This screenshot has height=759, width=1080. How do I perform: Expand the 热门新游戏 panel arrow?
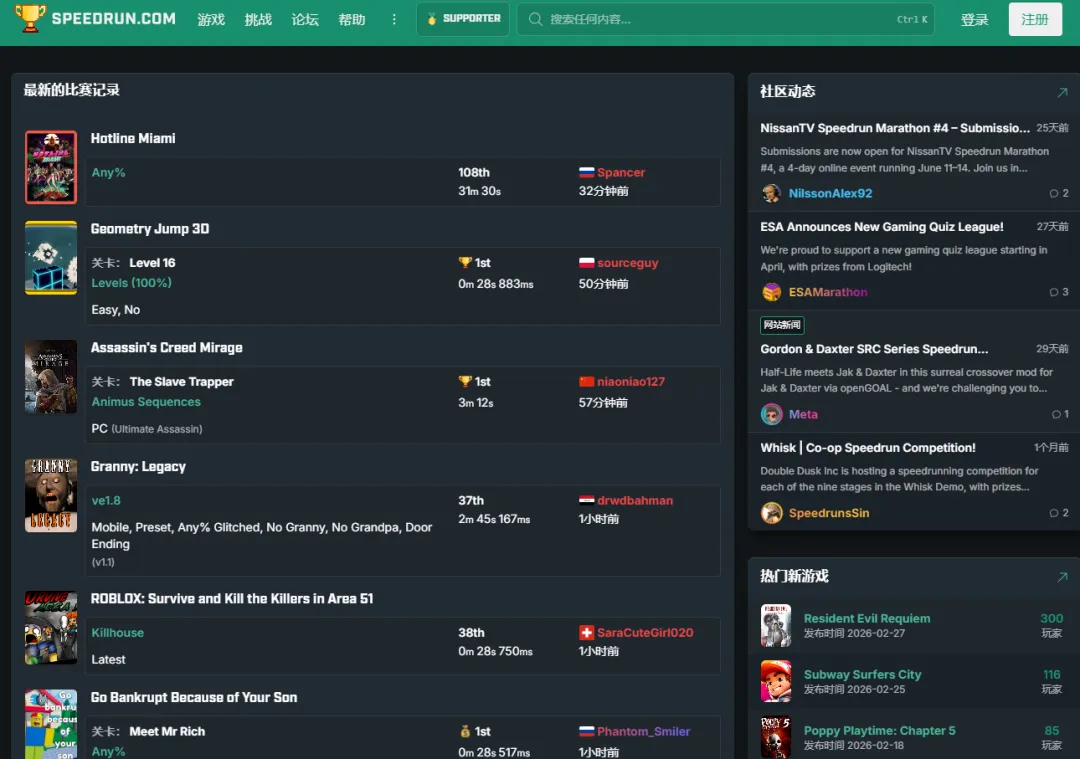pos(1062,576)
